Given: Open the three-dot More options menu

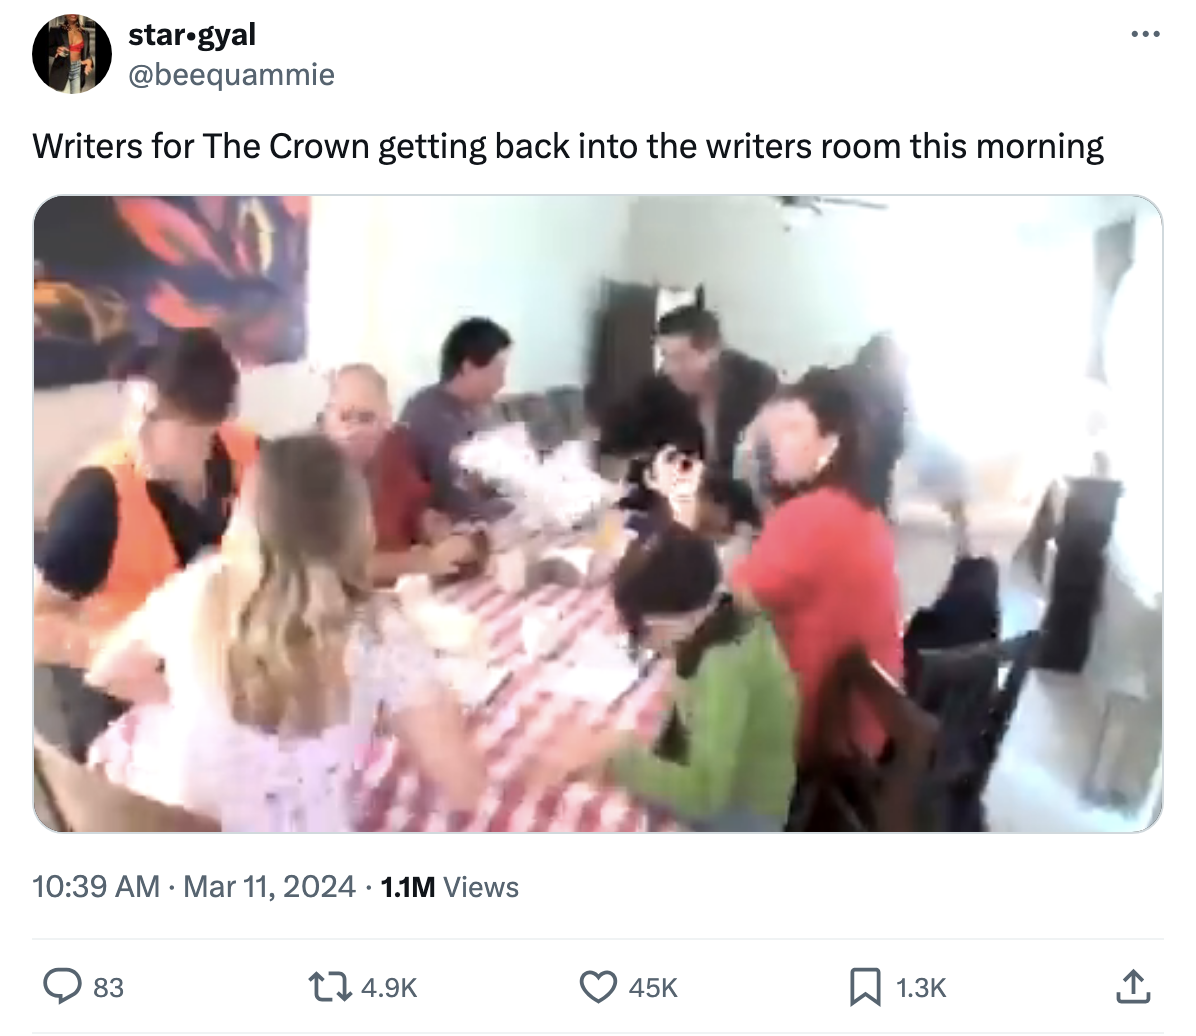Looking at the screenshot, I should click(1145, 35).
